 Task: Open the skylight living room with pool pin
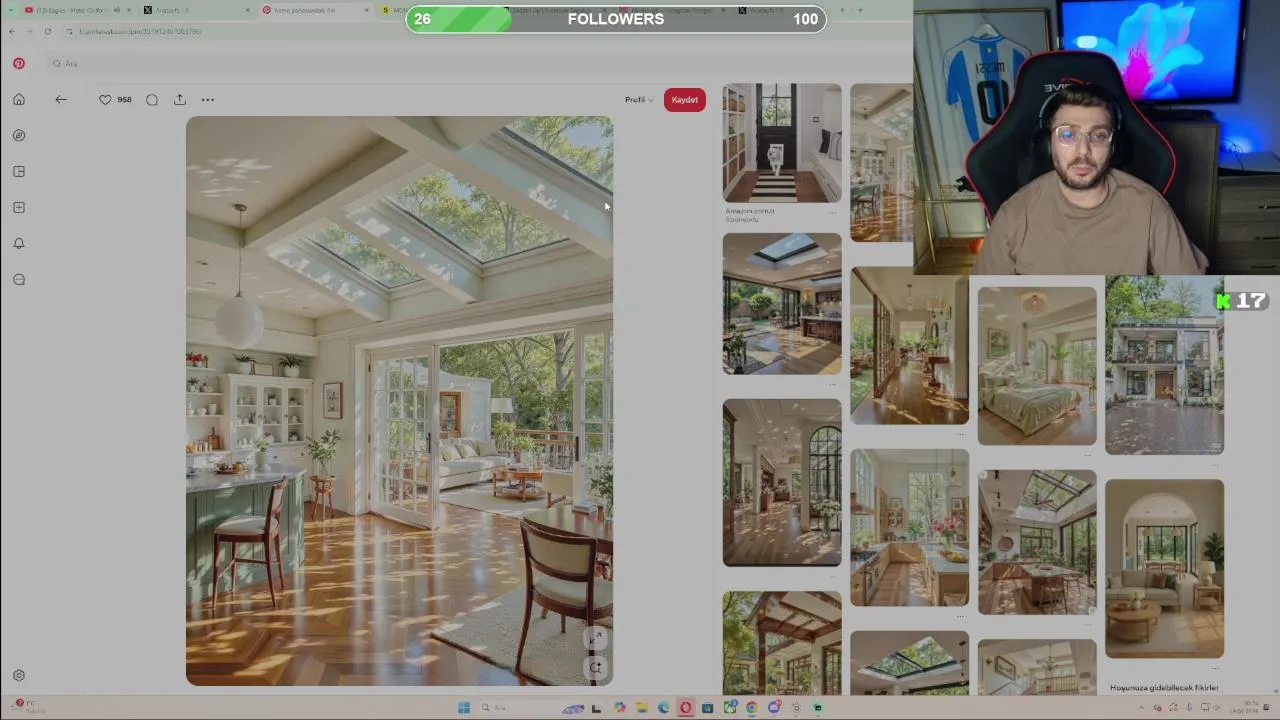pyautogui.click(x=782, y=304)
